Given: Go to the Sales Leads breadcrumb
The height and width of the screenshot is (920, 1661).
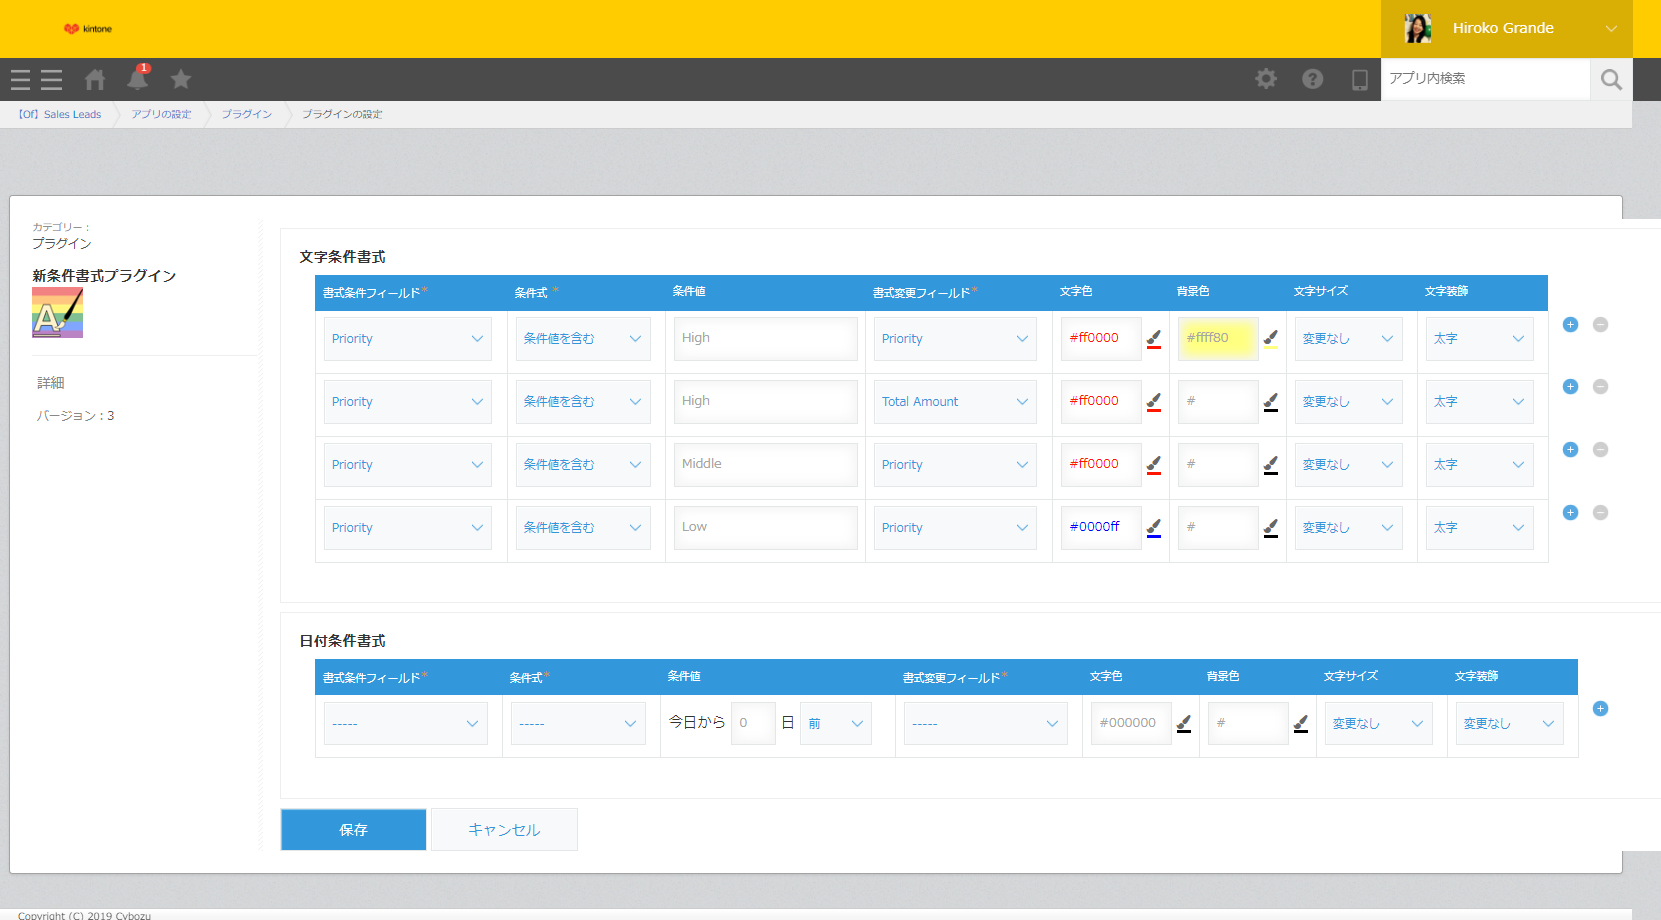Looking at the screenshot, I should (x=61, y=114).
